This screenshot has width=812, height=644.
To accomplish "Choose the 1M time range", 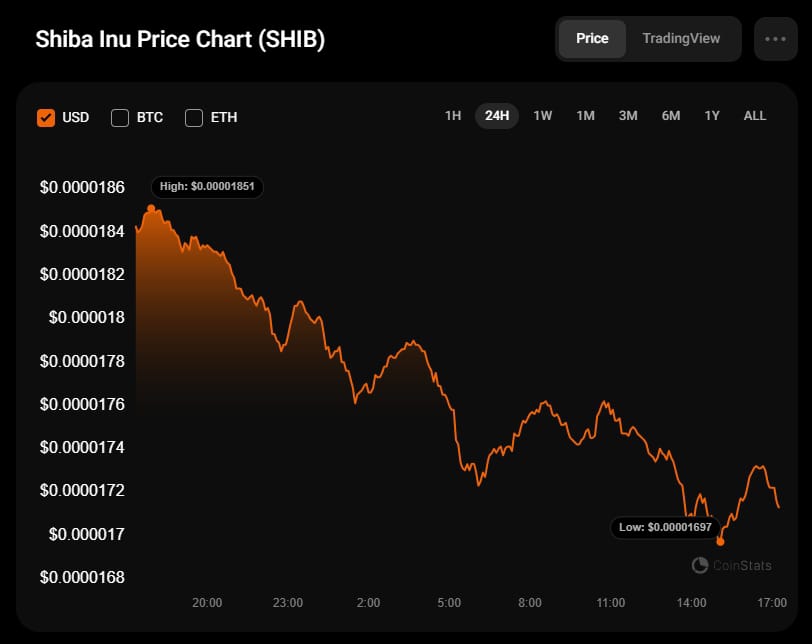I will [x=585, y=116].
